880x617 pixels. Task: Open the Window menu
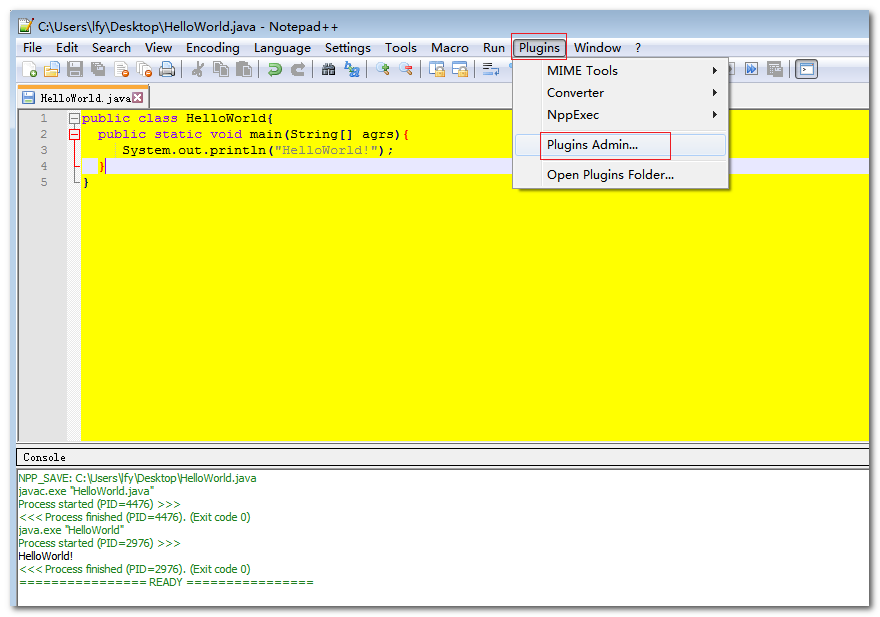point(597,48)
